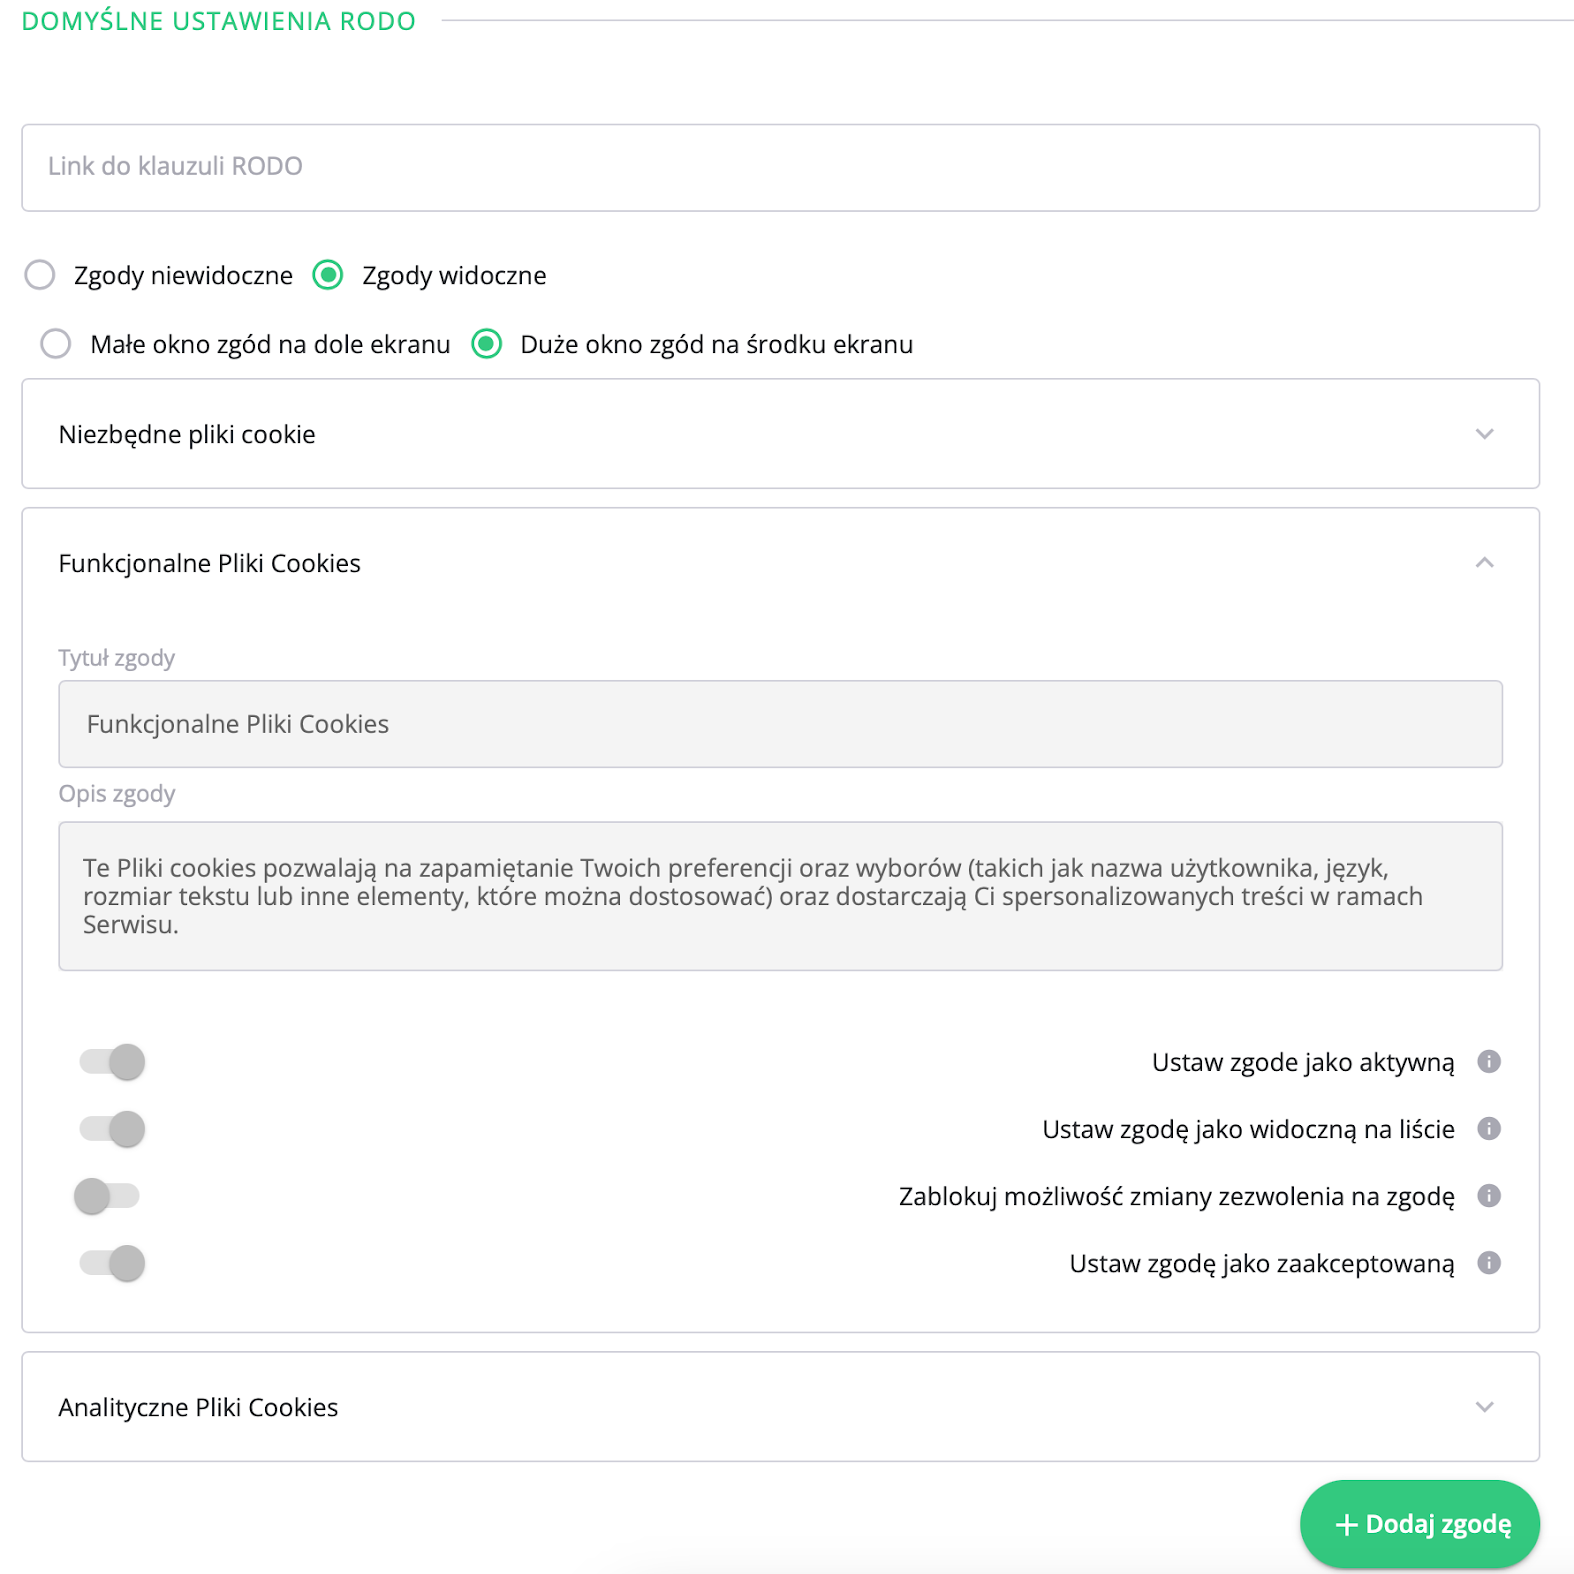Collapse 'Funkcjonalne Pliki Cookies' section chevron
Screen dimensions: 1574x1574
click(1484, 562)
